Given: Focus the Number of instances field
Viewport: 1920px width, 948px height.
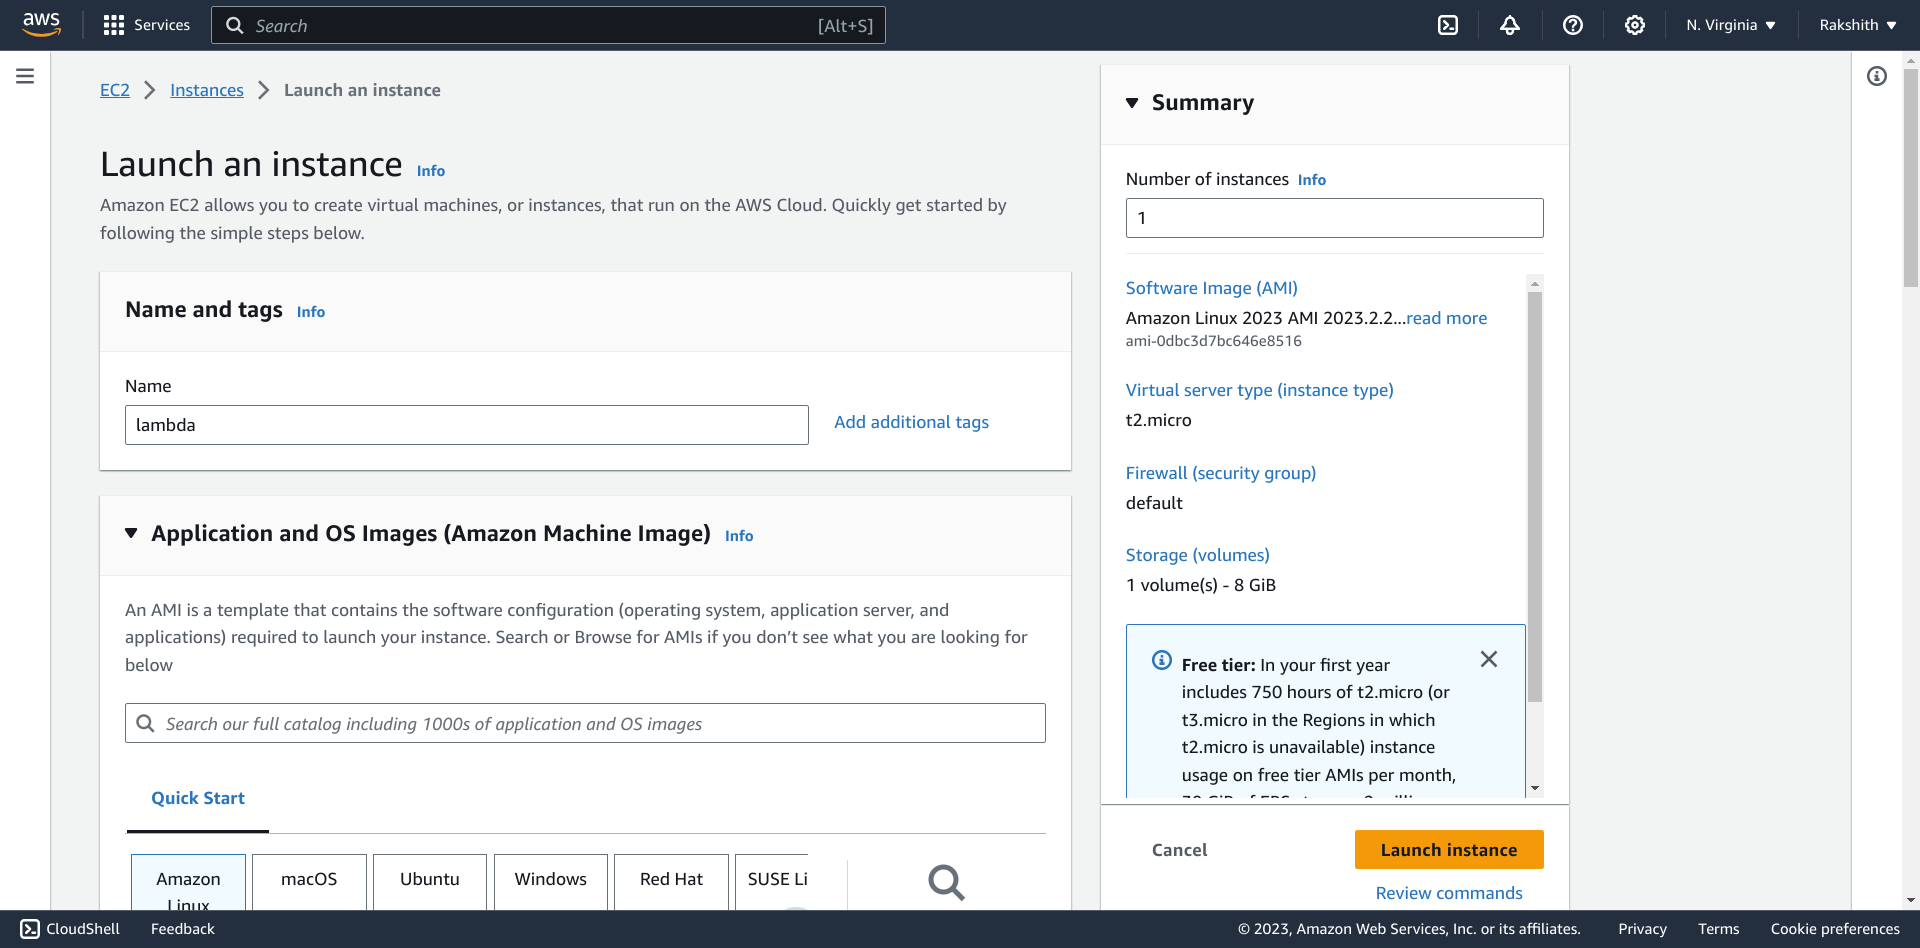Looking at the screenshot, I should [x=1335, y=218].
